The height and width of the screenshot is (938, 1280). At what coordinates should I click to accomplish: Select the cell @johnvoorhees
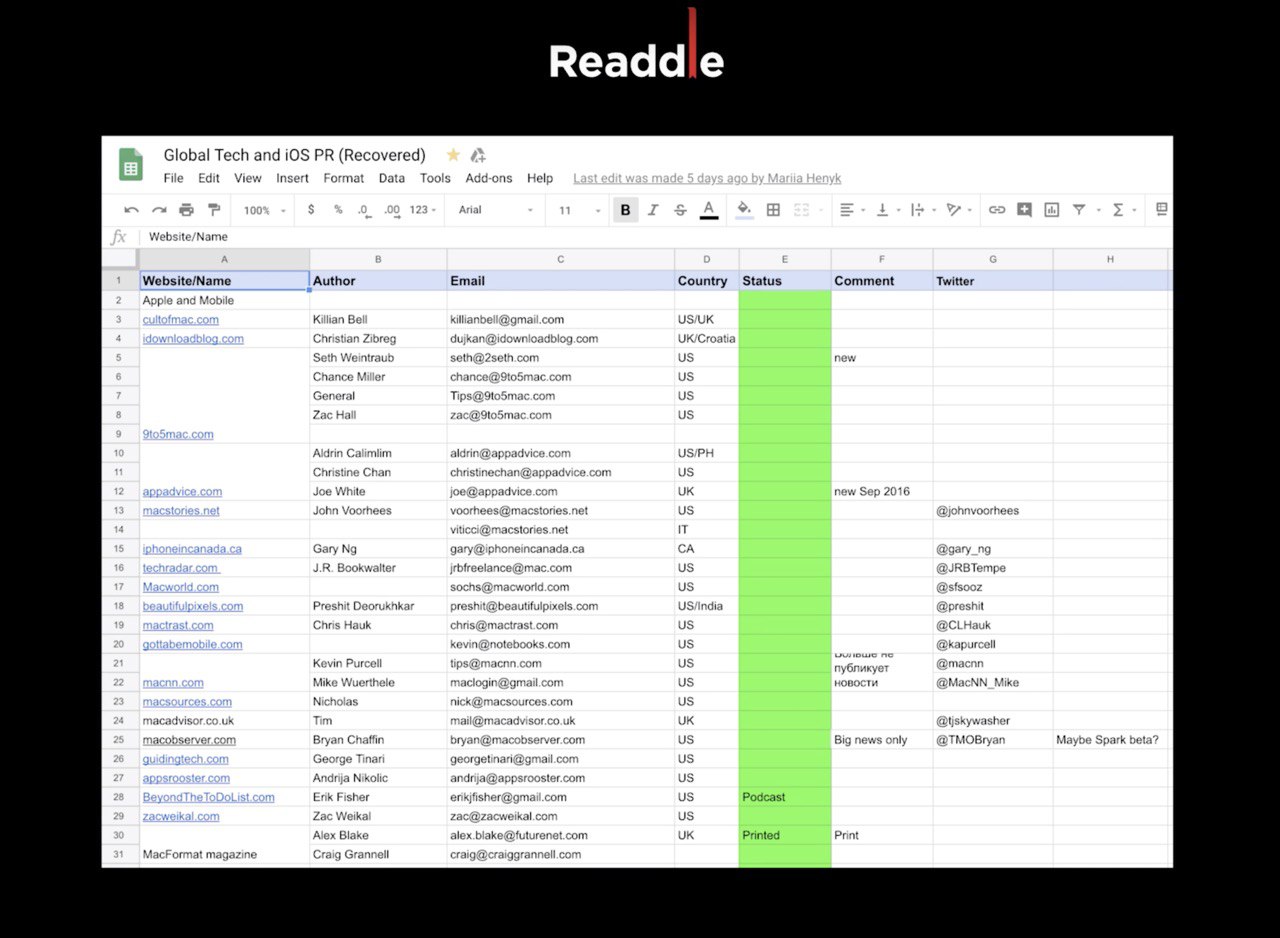(x=993, y=511)
